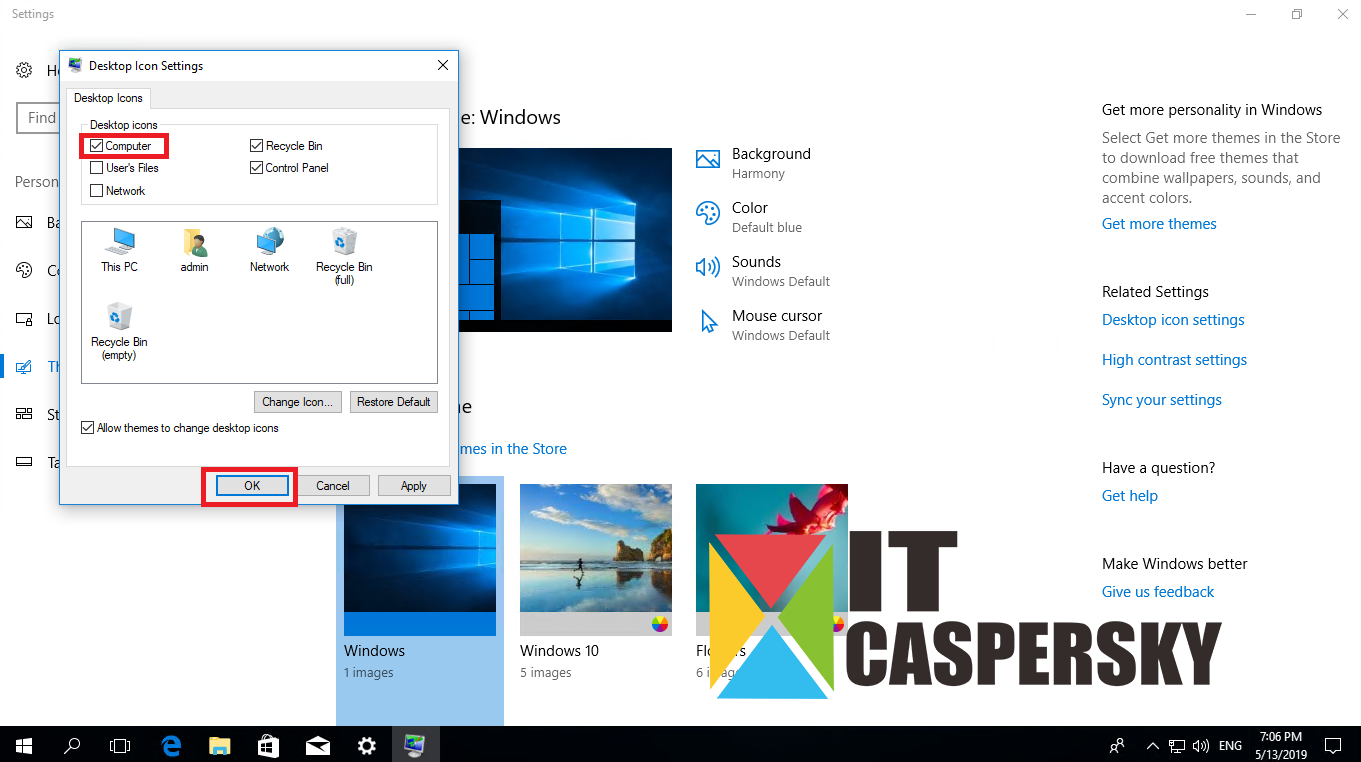The width and height of the screenshot is (1361, 762).
Task: Confirm dialog with OK button
Action: click(x=252, y=486)
